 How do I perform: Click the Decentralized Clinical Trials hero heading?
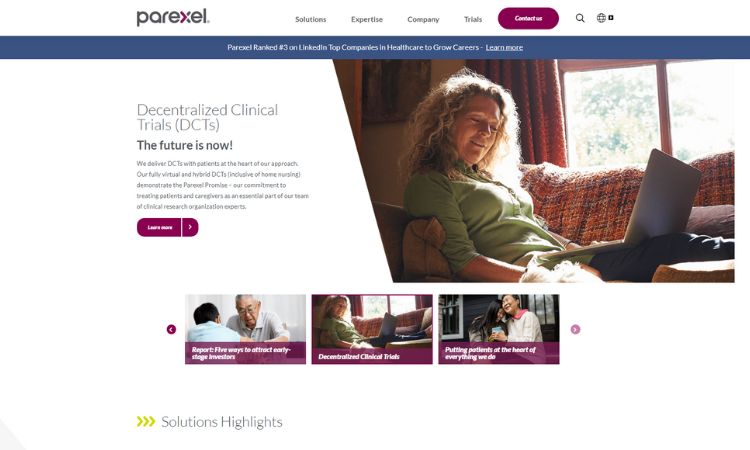[207, 117]
